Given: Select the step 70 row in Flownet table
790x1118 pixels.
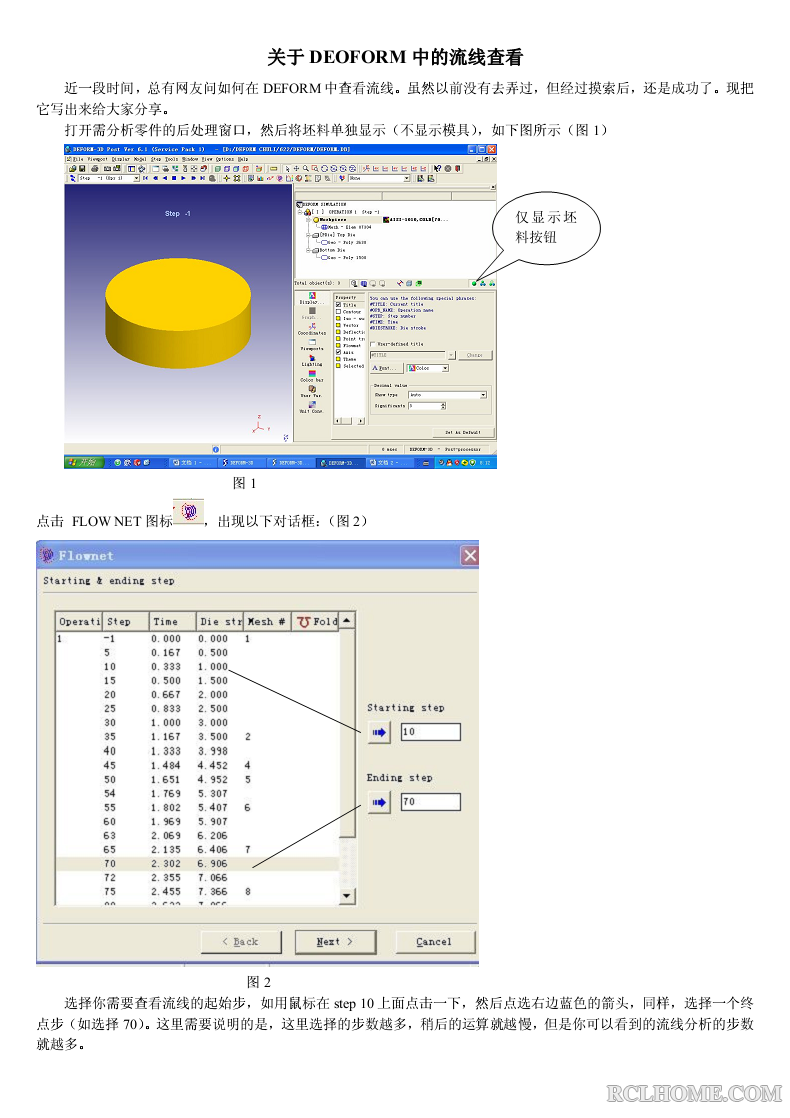Looking at the screenshot, I should (198, 863).
